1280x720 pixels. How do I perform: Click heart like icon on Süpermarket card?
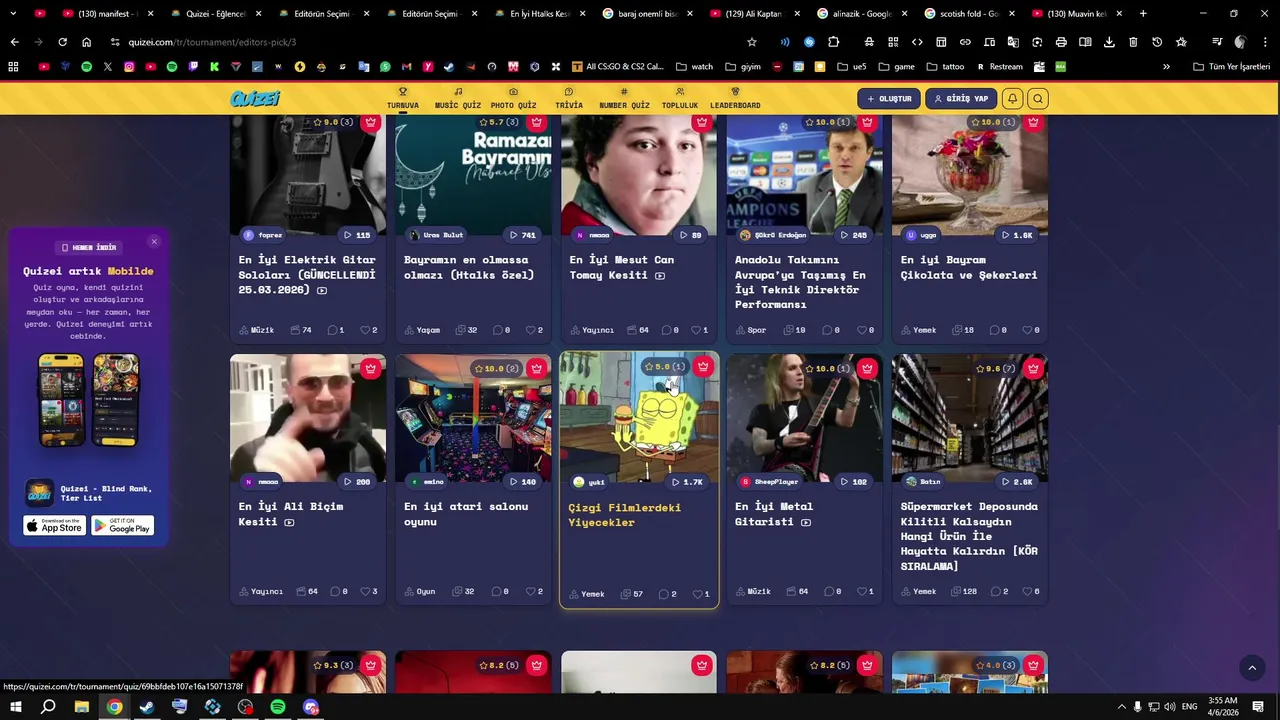(1027, 591)
